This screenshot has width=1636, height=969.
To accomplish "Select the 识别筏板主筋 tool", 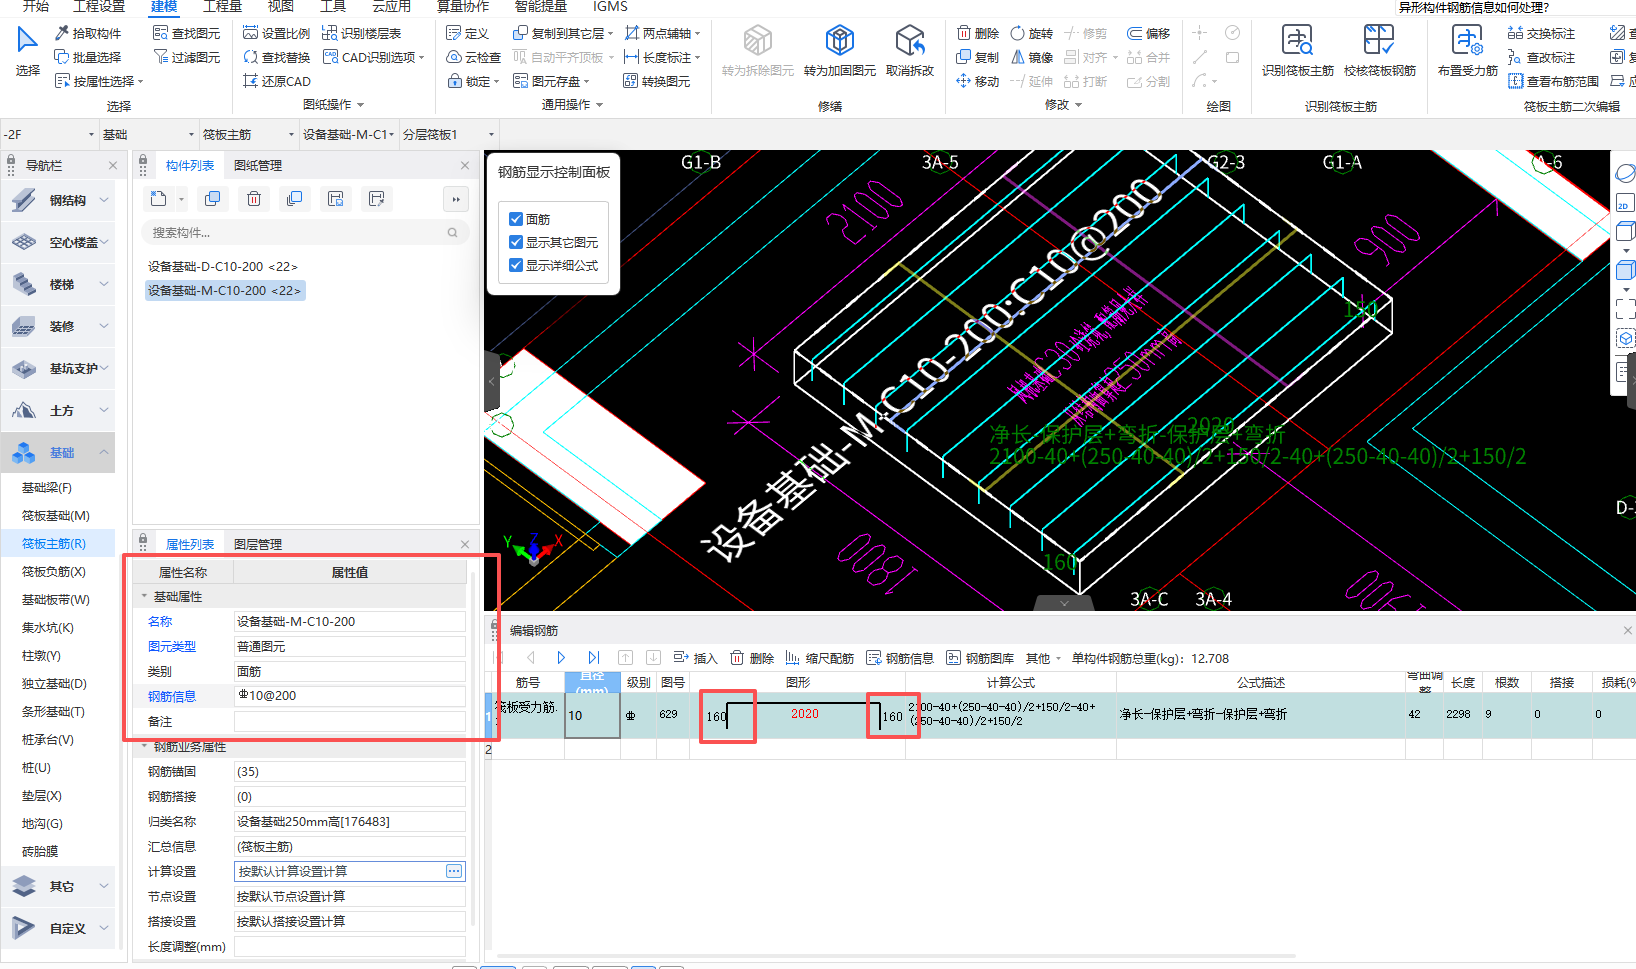I will tap(1297, 41).
